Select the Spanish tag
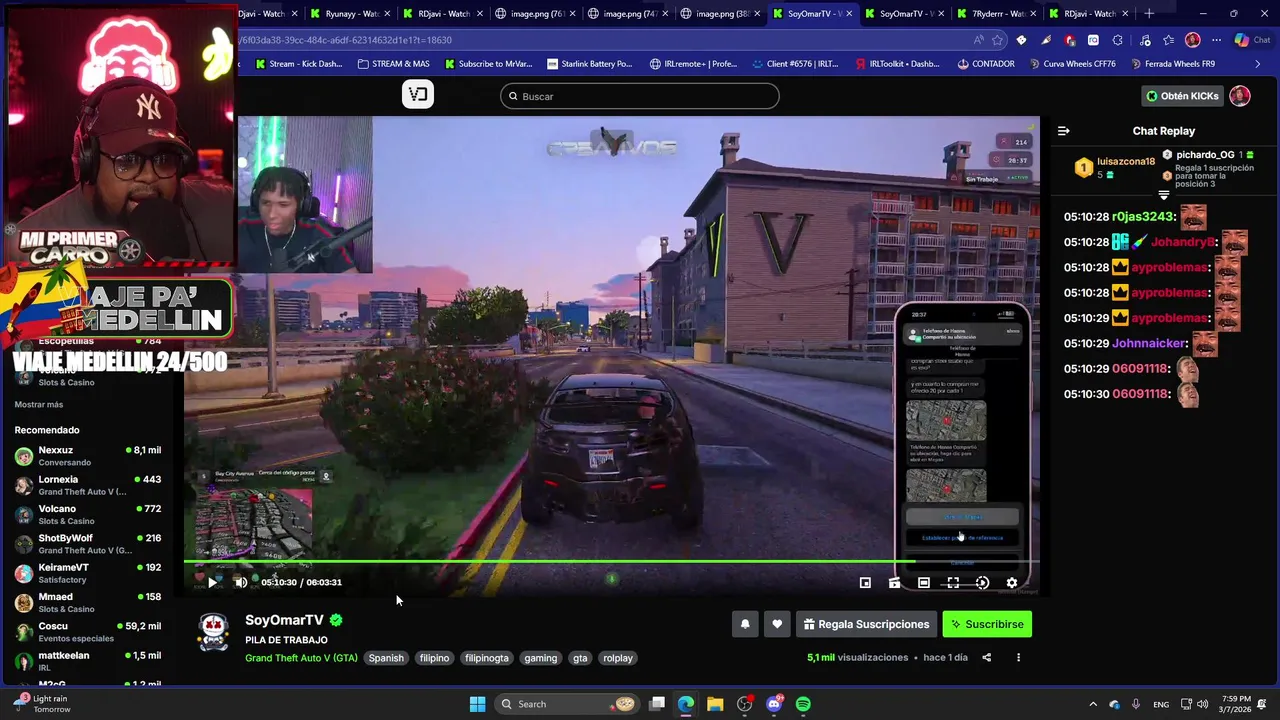 tap(386, 658)
